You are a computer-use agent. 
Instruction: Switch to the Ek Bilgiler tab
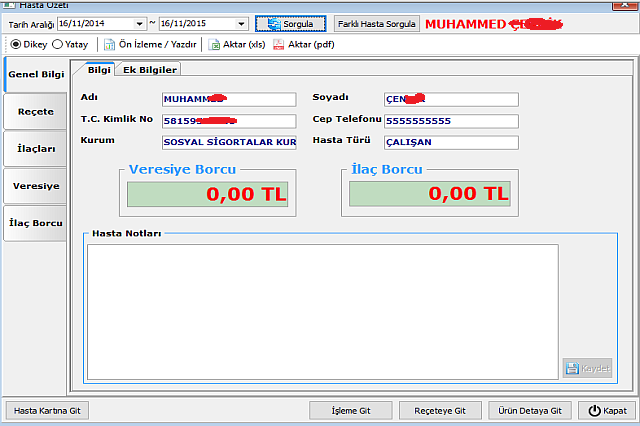(x=150, y=69)
